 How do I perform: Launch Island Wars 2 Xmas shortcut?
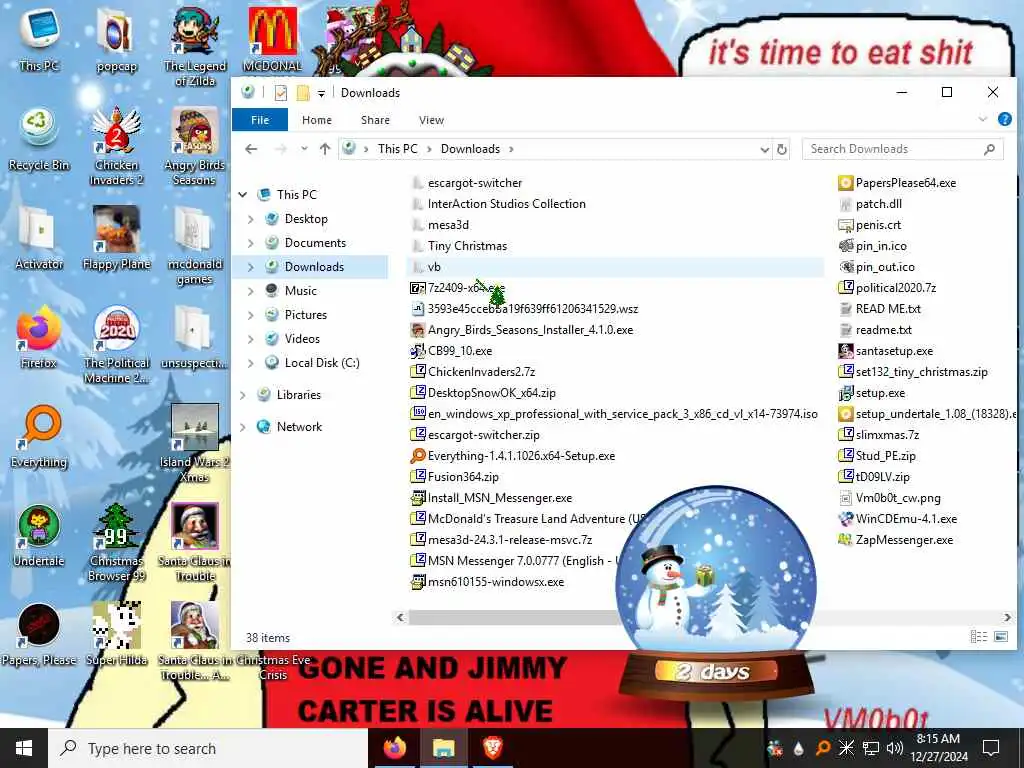(195, 444)
